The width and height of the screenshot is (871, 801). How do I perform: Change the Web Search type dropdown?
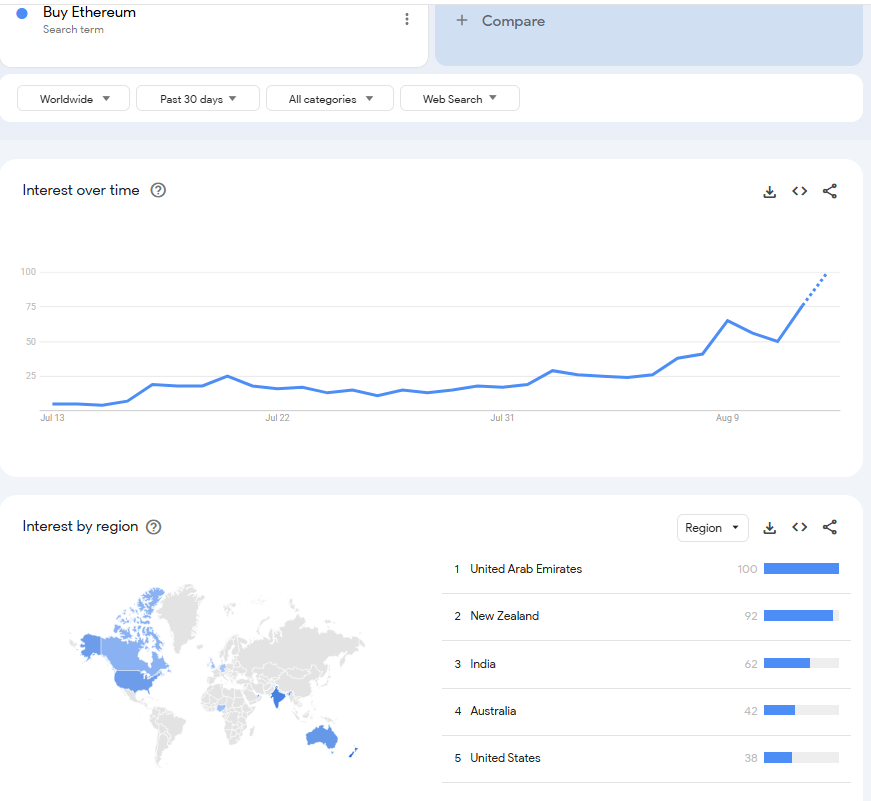click(x=460, y=98)
